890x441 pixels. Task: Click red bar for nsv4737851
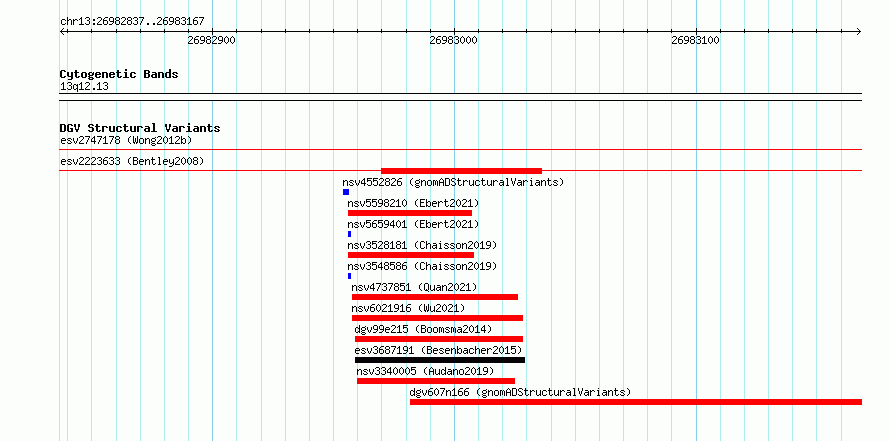(435, 297)
